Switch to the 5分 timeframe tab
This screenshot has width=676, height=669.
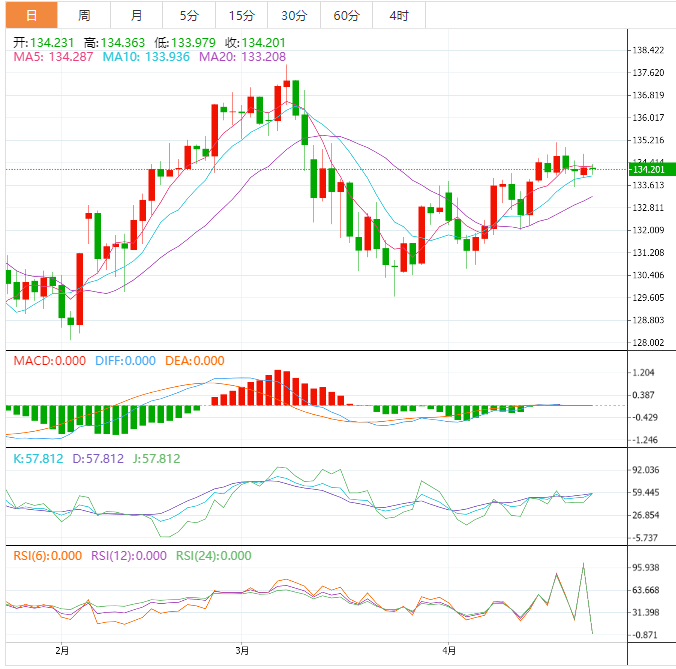(189, 15)
